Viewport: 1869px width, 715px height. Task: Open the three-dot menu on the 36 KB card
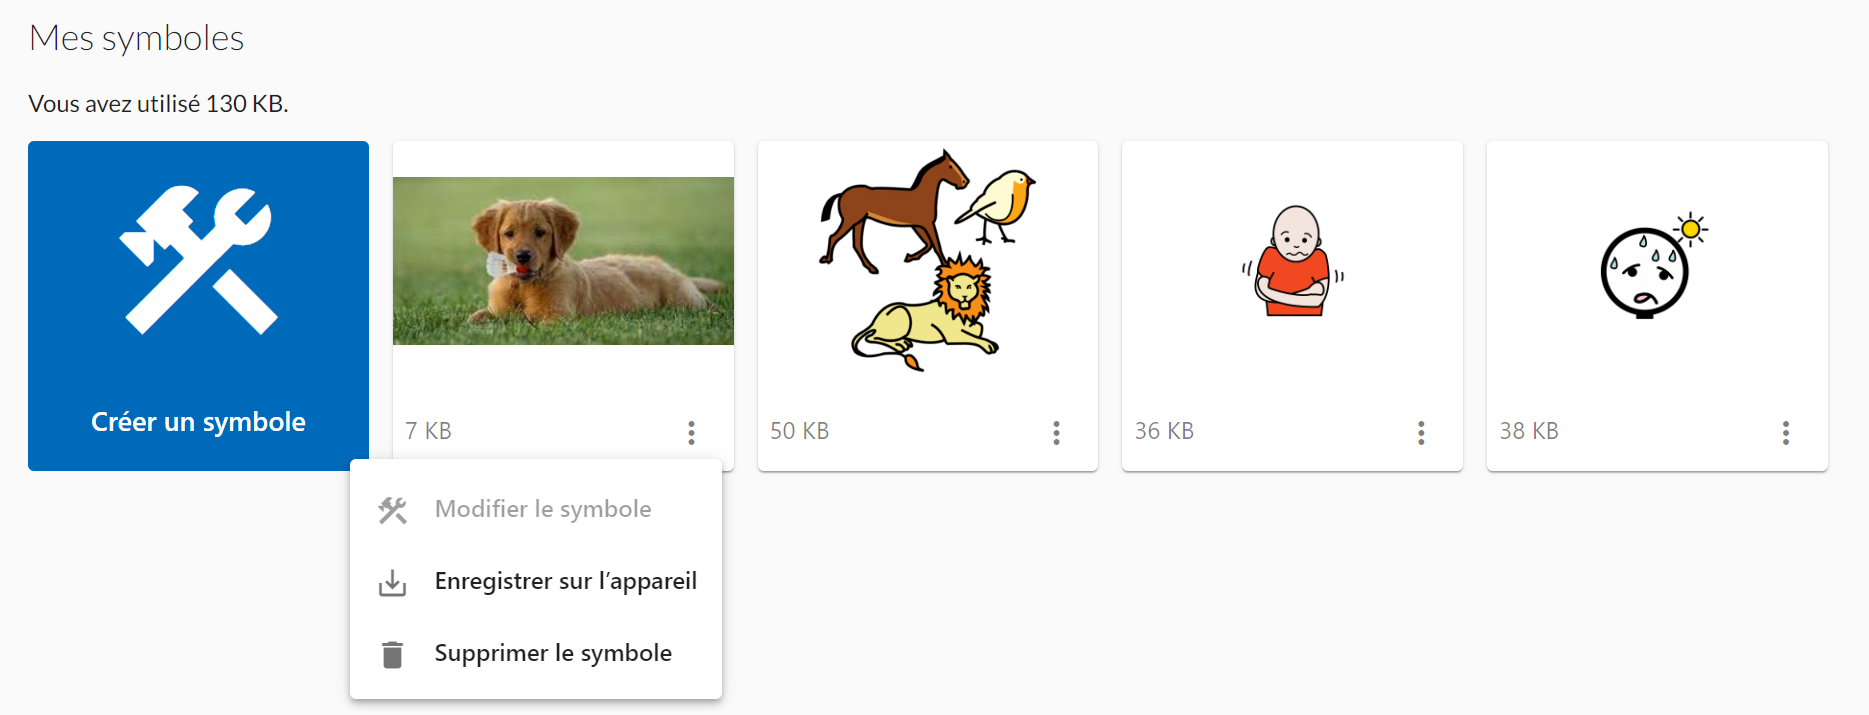coord(1421,432)
